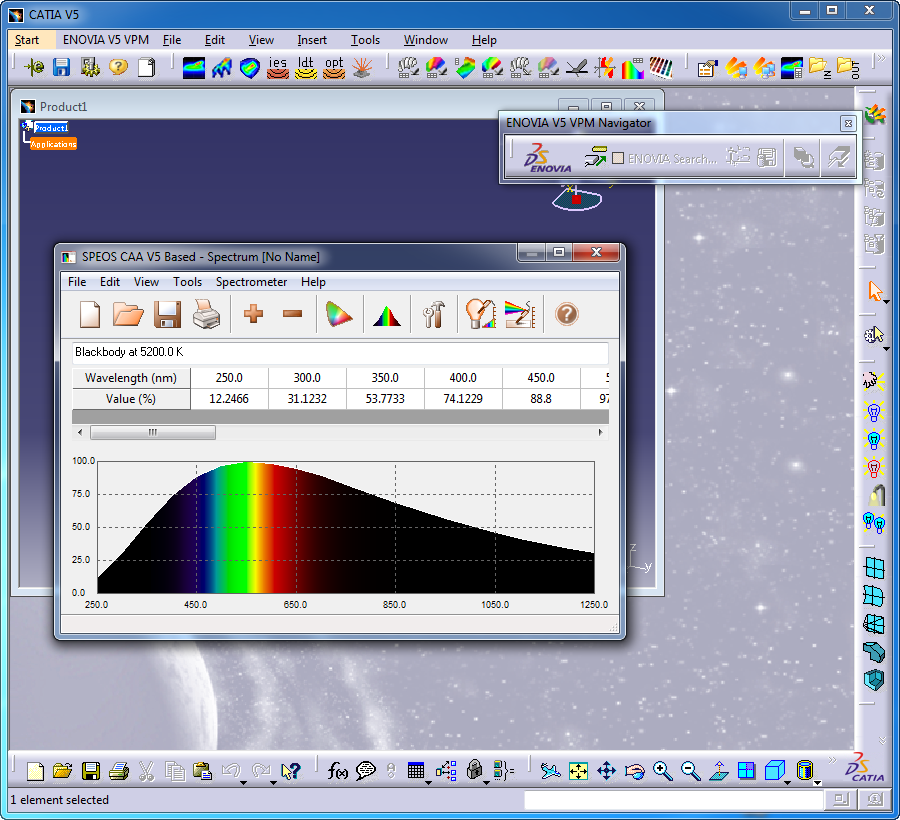This screenshot has height=820, width=900.
Task: Click the Zoom In magnifier icon
Action: click(662, 771)
